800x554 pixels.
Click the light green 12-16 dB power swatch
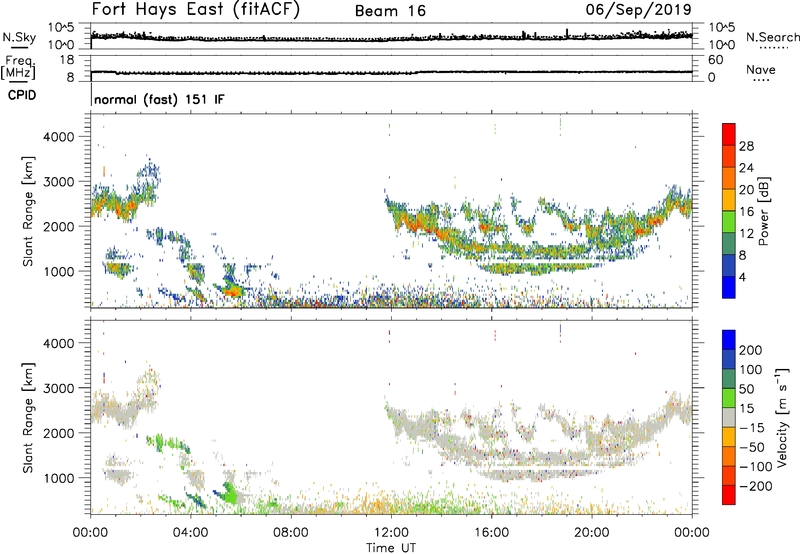click(729, 222)
